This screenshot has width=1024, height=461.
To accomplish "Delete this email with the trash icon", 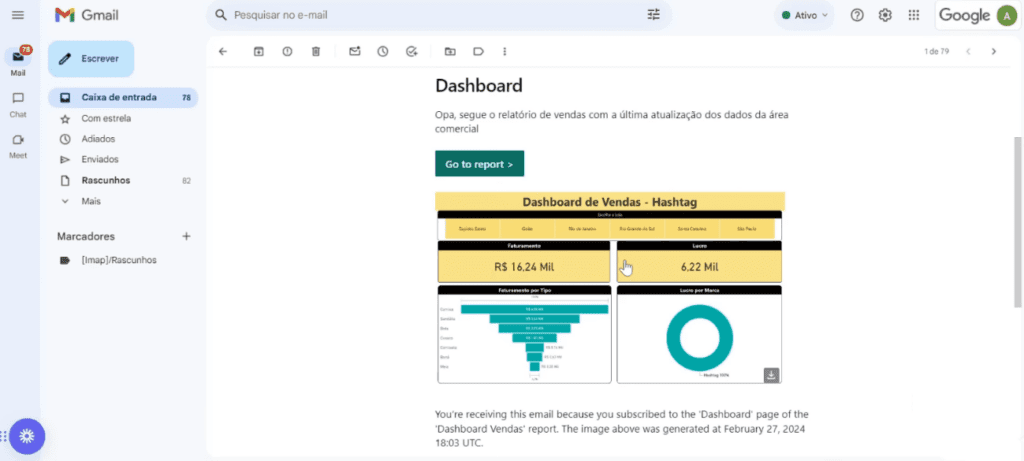I will pos(316,52).
